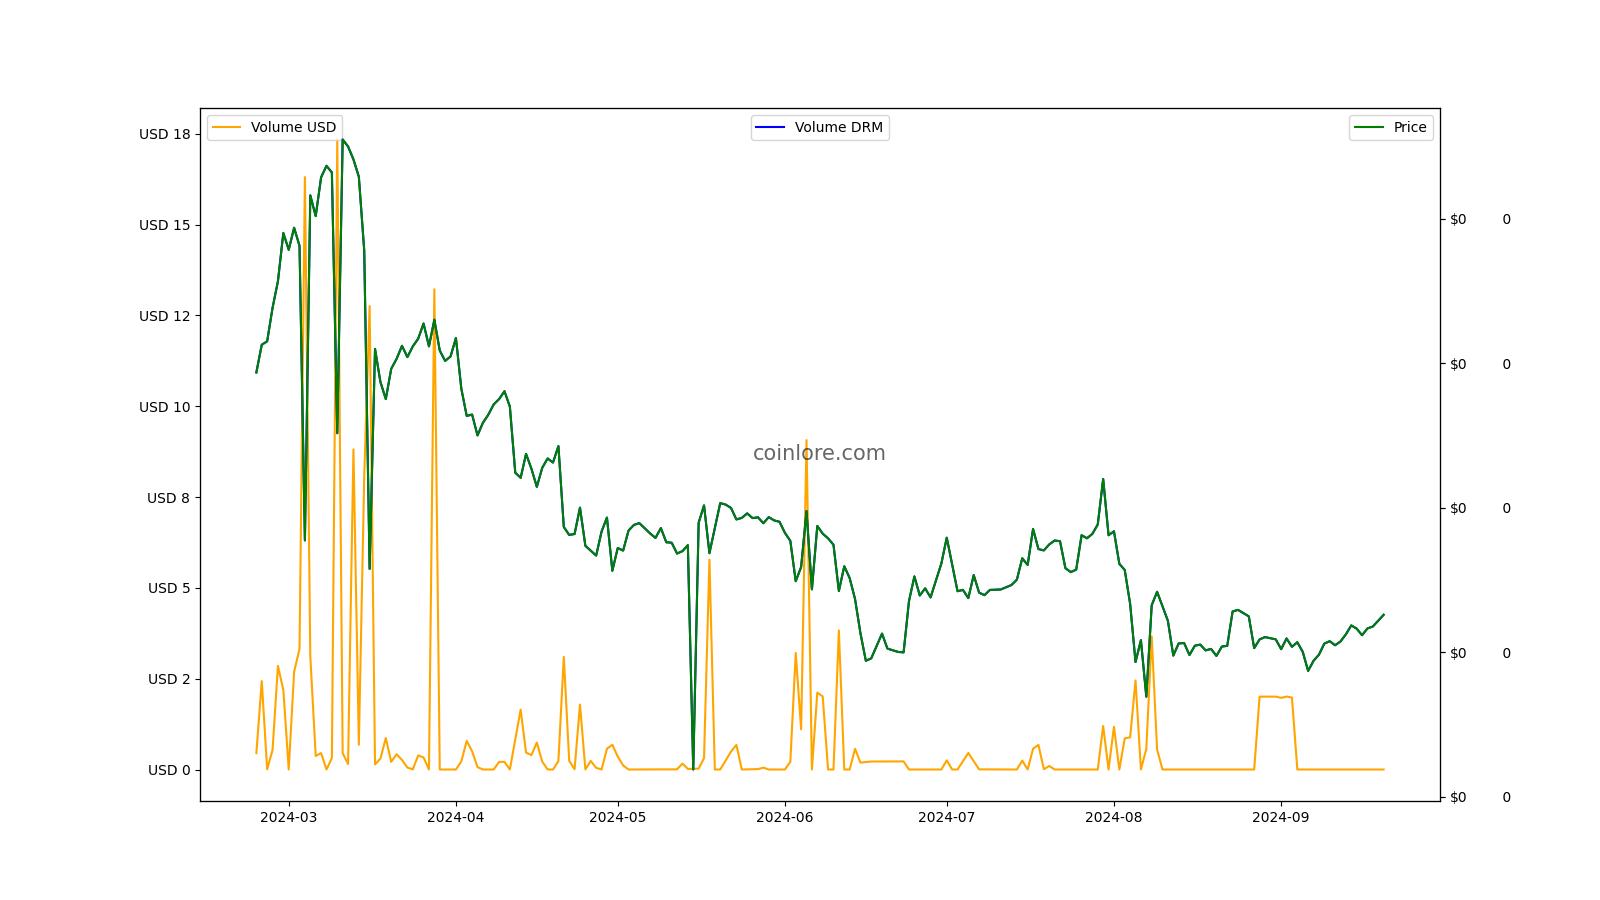Viewport: 1600px width, 900px height.
Task: Click the orange Volume USD legend line
Action: [x=227, y=127]
